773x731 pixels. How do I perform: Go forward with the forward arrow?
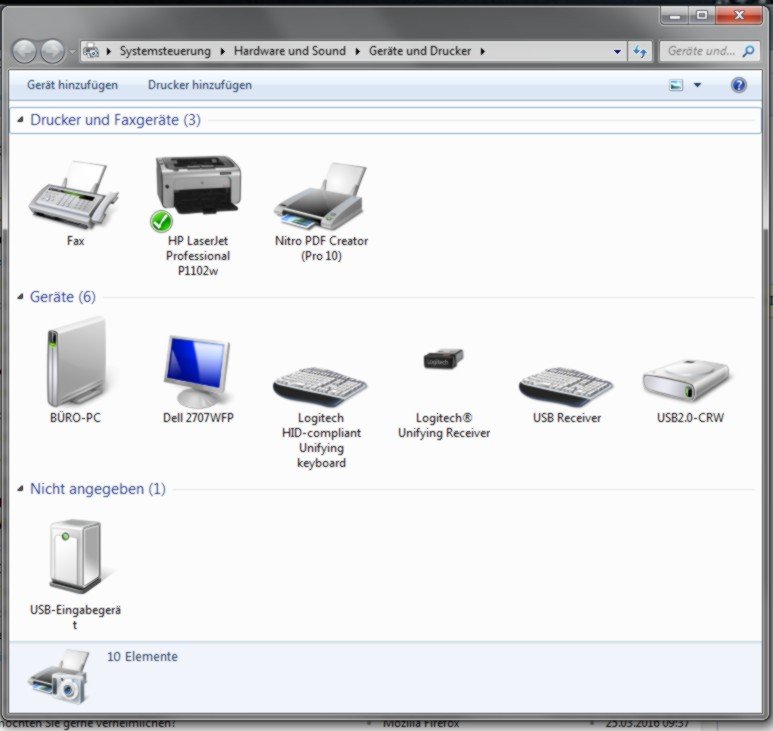click(52, 51)
